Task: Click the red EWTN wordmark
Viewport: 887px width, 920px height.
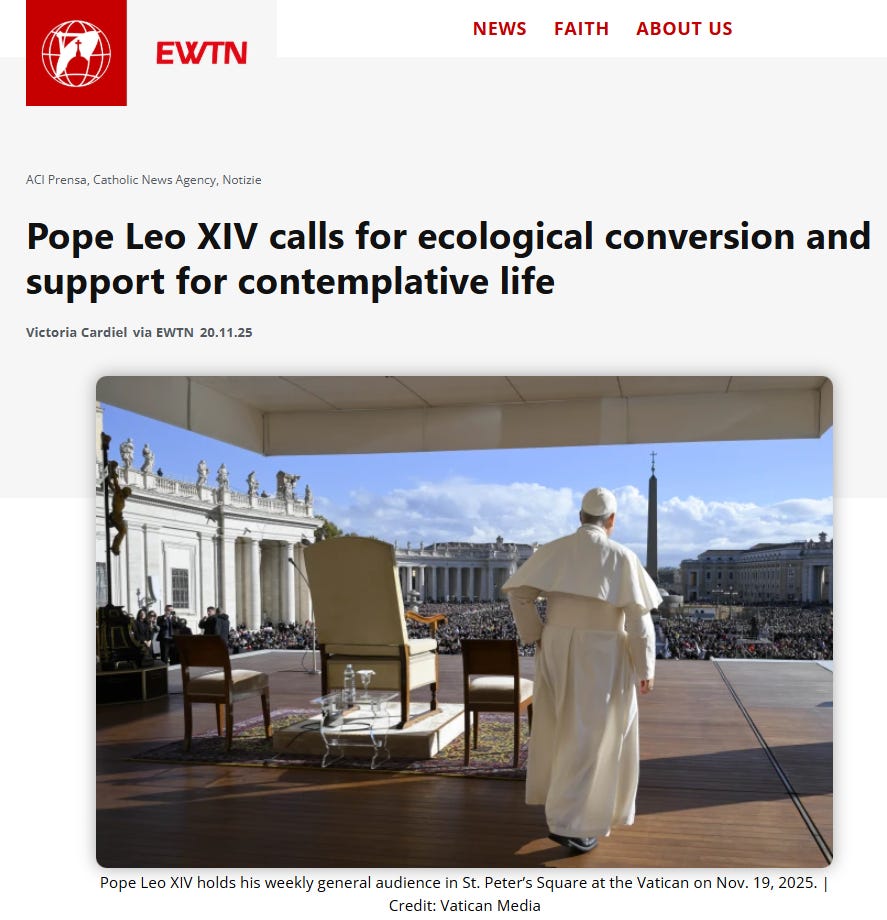Action: (201, 53)
